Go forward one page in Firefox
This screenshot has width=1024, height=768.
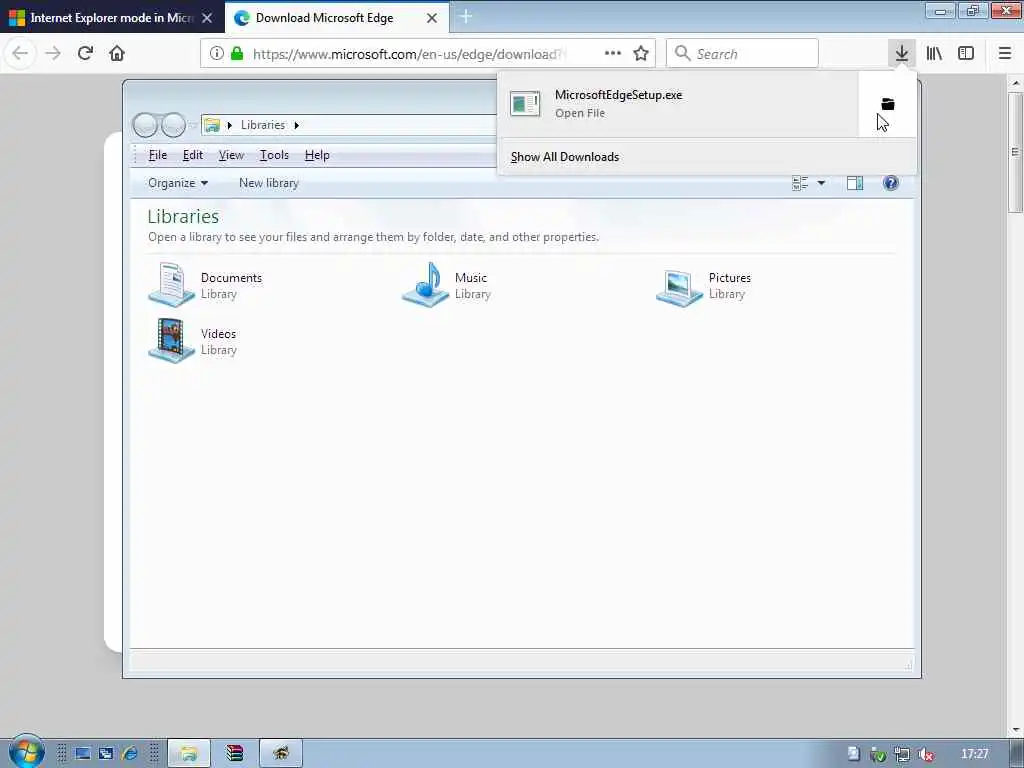53,53
